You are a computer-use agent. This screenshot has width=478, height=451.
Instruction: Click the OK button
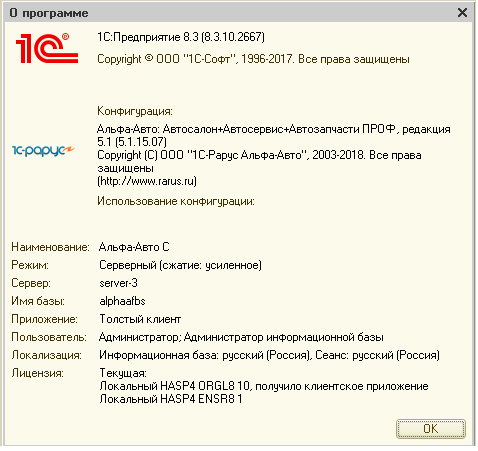[431, 429]
